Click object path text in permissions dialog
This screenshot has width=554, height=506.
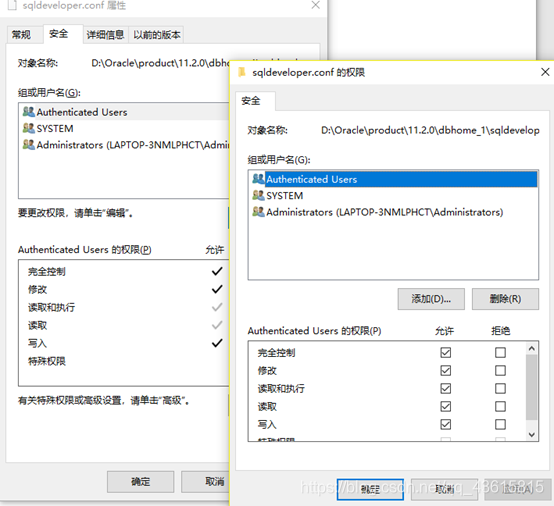pos(430,130)
